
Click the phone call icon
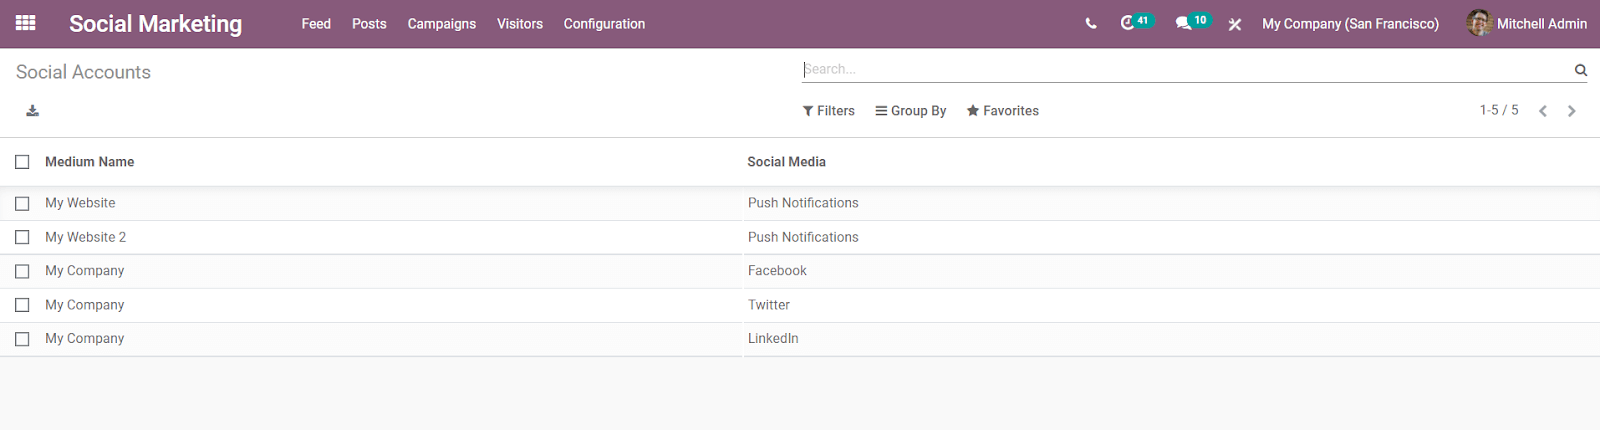(x=1091, y=24)
